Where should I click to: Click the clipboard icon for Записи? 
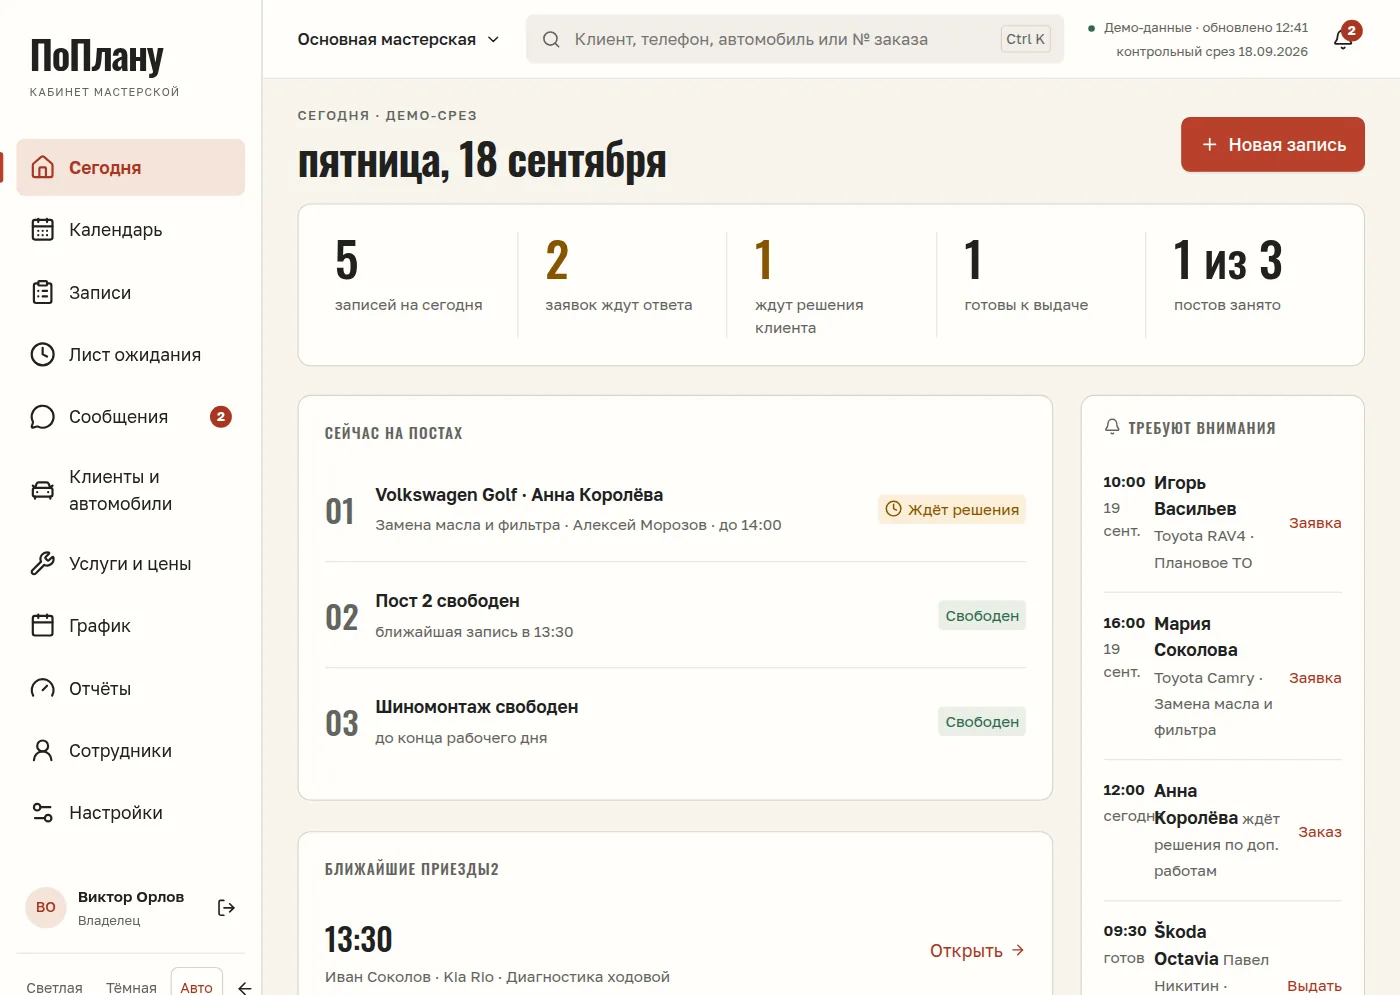(x=42, y=292)
